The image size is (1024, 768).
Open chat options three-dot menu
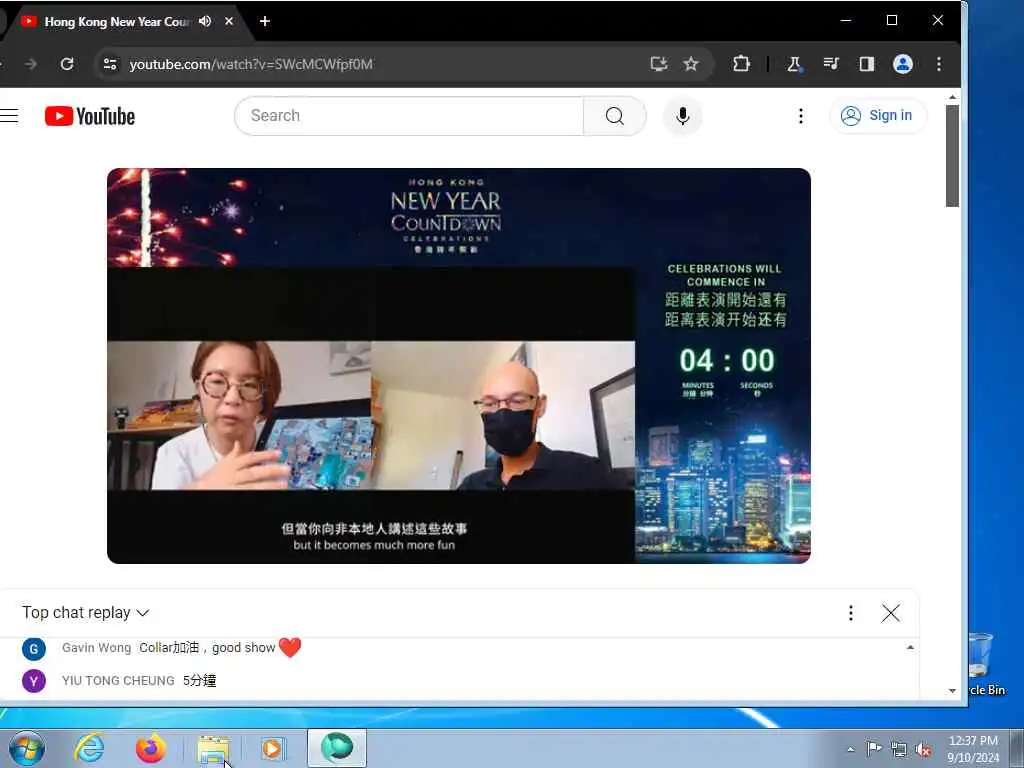click(x=850, y=613)
